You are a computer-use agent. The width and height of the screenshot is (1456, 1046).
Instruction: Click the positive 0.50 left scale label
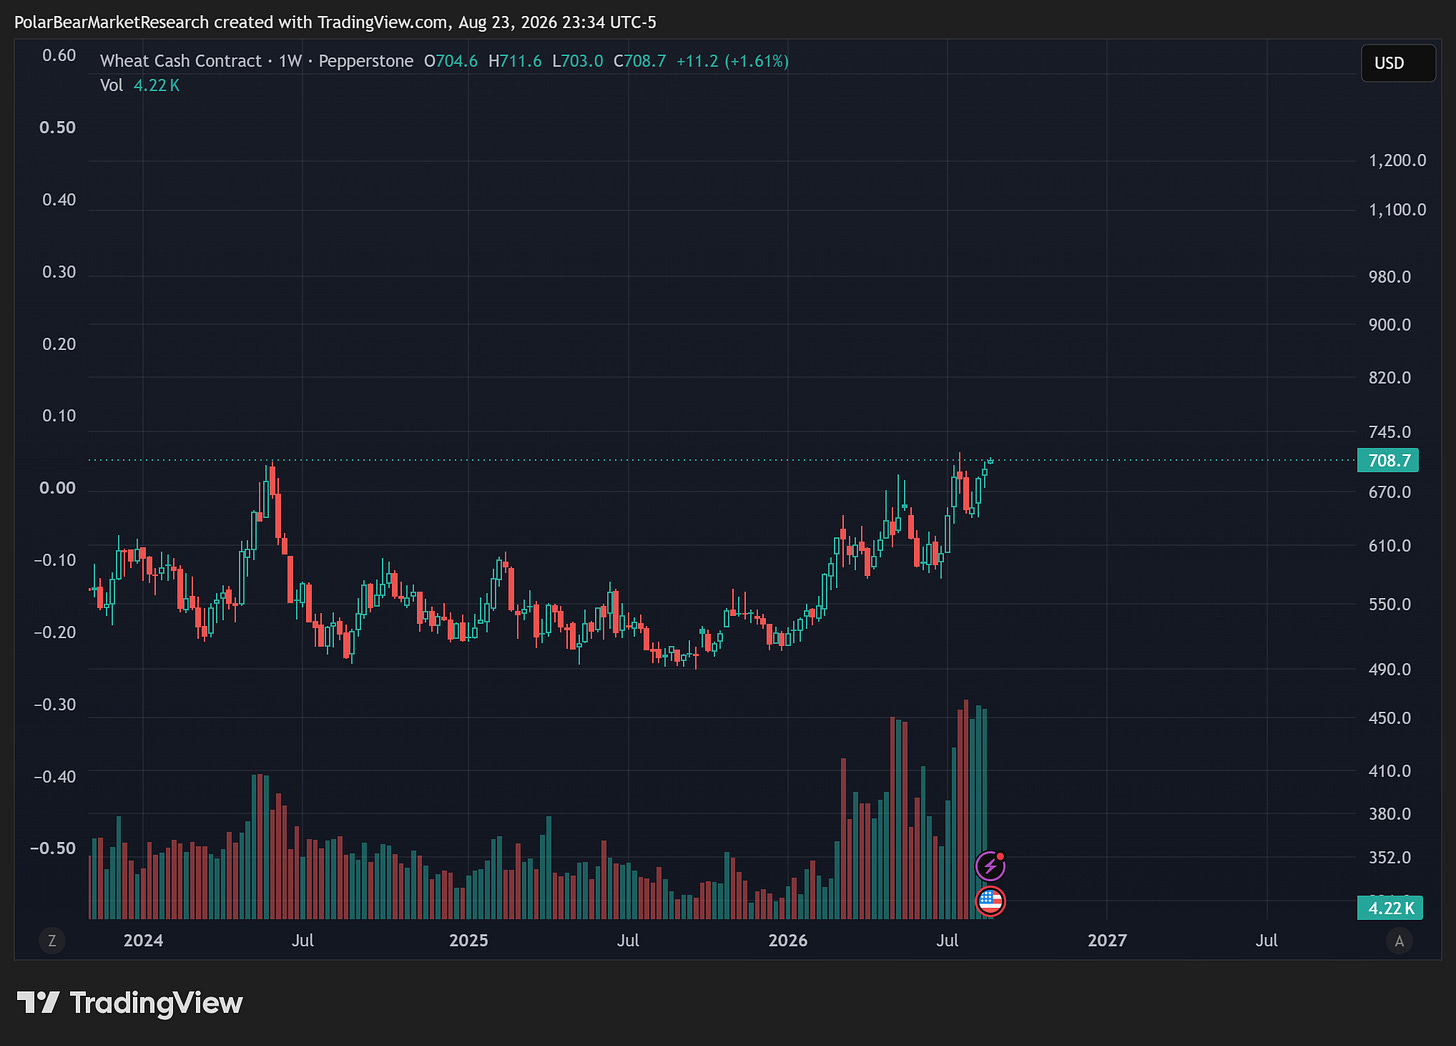pyautogui.click(x=58, y=127)
